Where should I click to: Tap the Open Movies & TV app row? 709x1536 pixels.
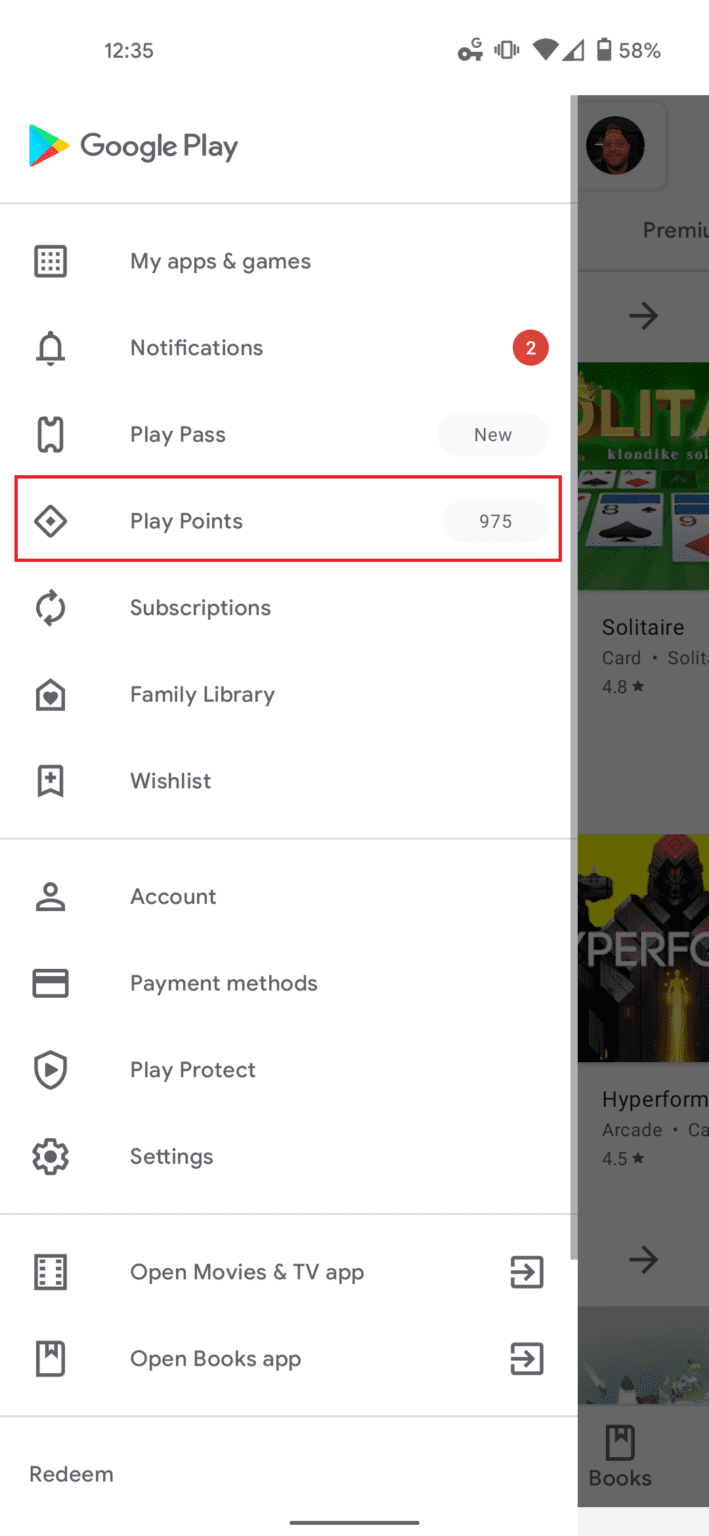click(247, 1271)
